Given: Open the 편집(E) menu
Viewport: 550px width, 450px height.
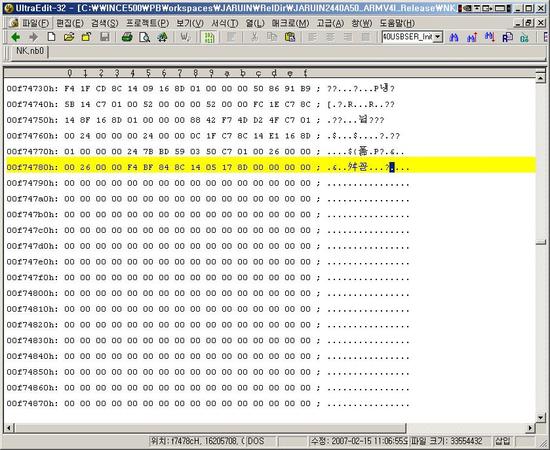Looking at the screenshot, I should [x=70, y=23].
